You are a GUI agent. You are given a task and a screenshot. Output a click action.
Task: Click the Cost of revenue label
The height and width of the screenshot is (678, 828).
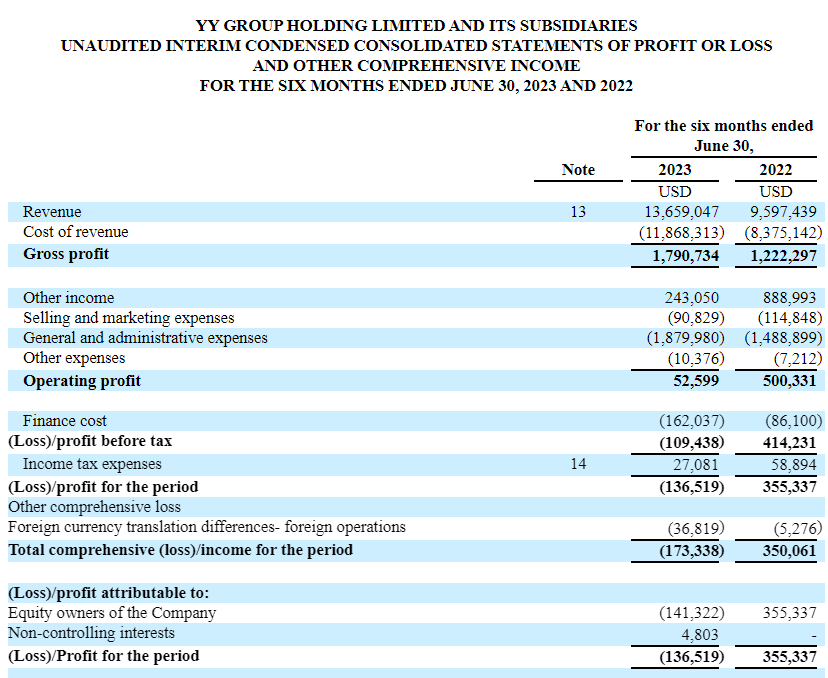point(76,232)
